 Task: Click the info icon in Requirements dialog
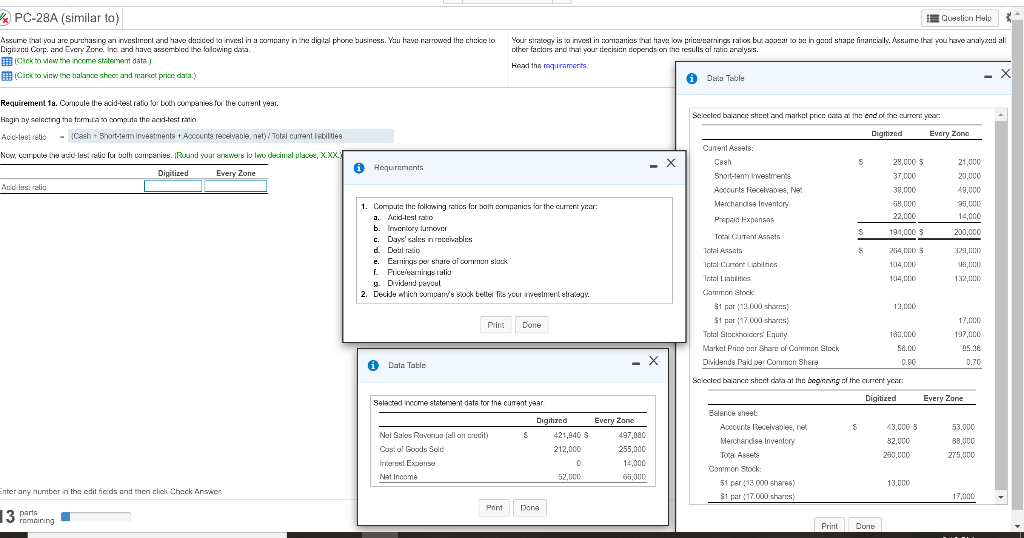(359, 168)
